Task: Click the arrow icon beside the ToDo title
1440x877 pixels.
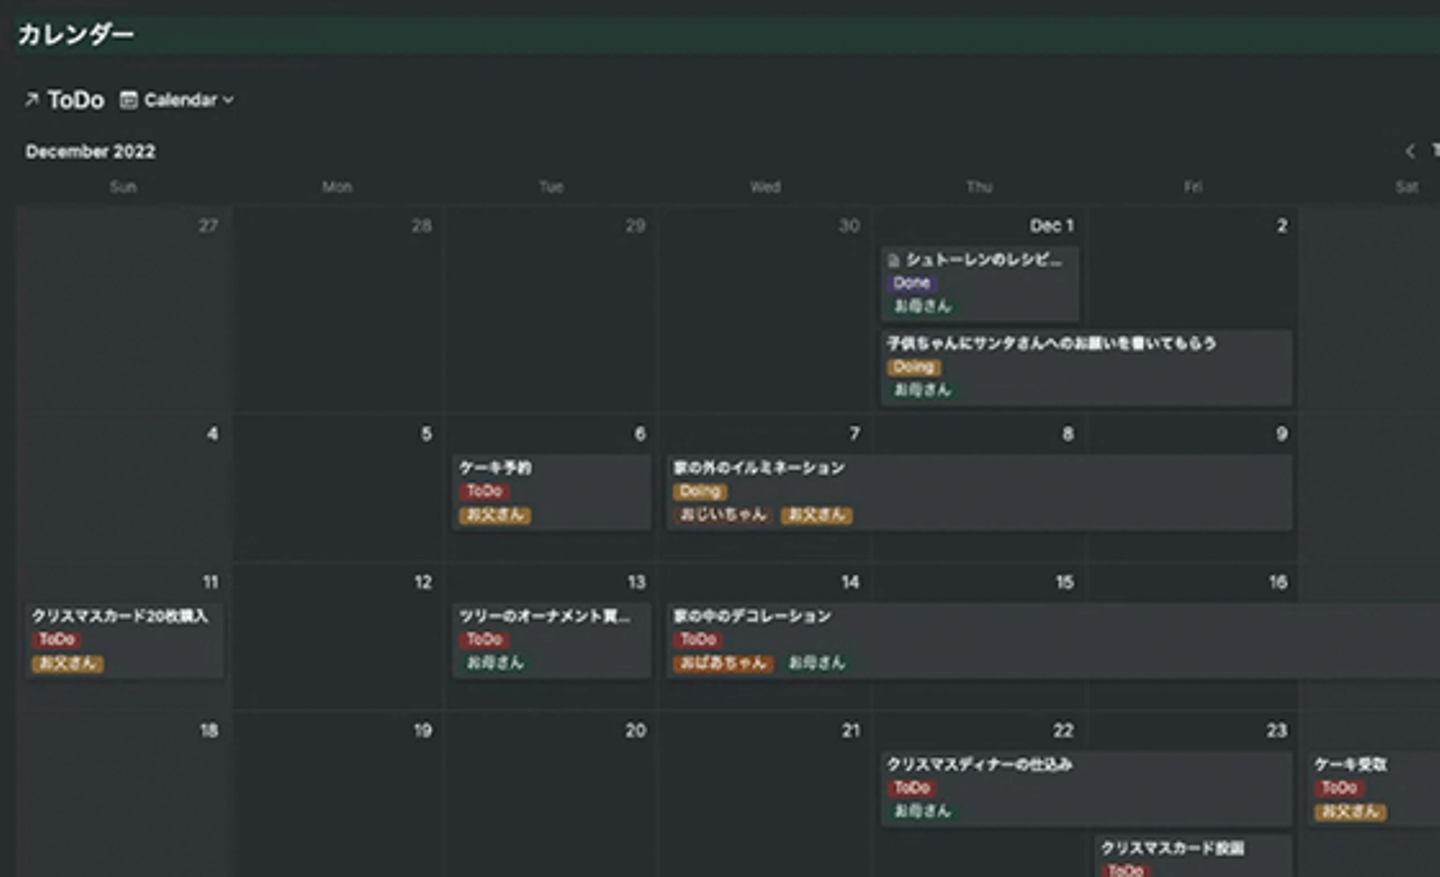Action: coord(32,100)
